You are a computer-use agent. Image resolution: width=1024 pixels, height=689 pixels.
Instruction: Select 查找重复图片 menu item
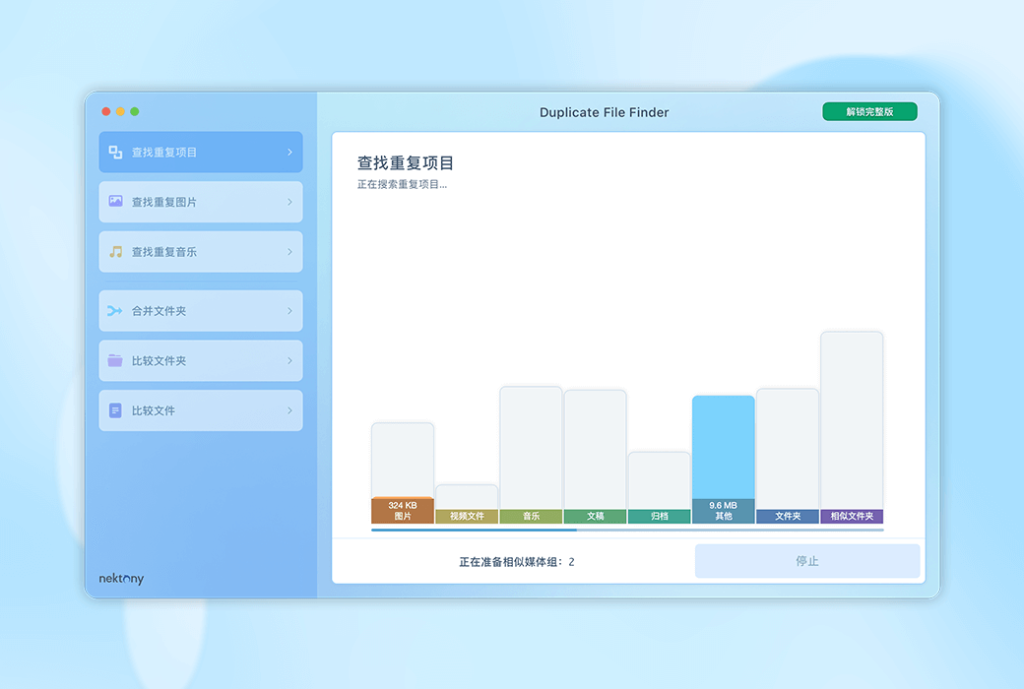click(200, 202)
